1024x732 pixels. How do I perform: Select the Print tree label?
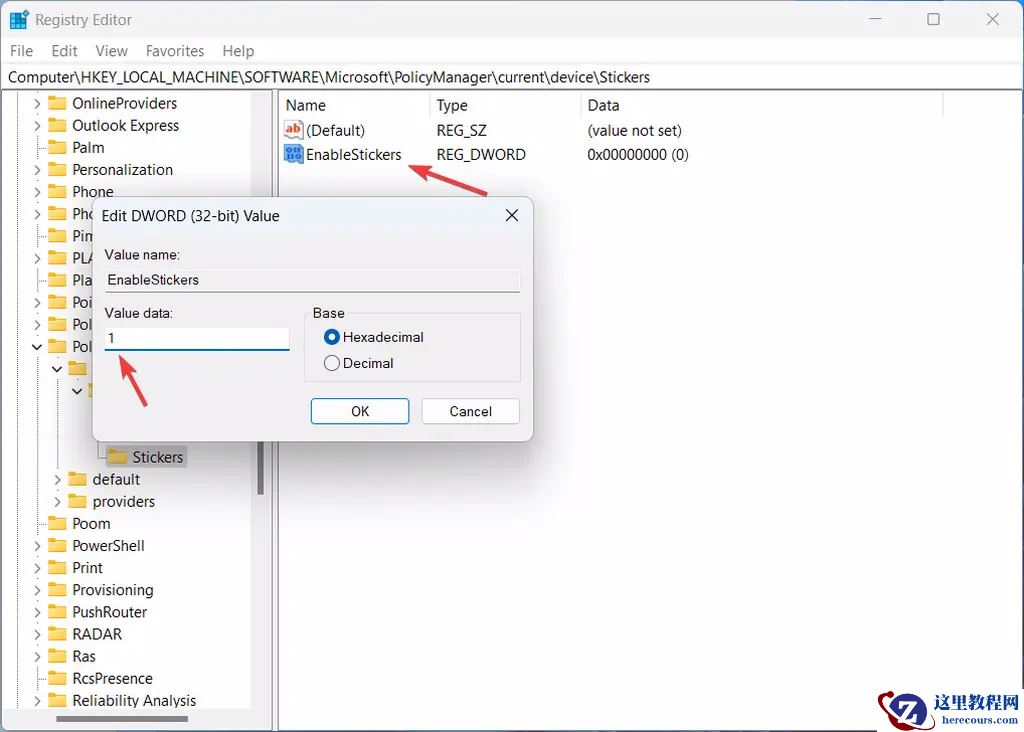click(x=88, y=568)
